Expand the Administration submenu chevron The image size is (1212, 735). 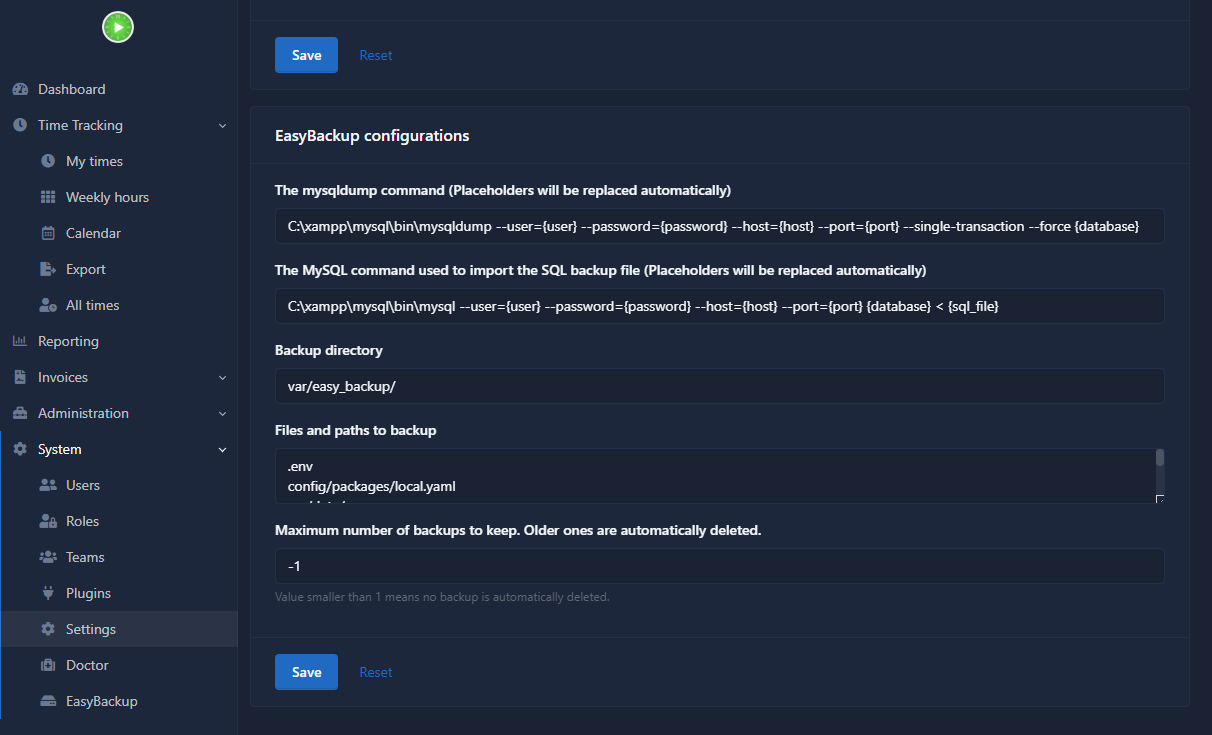pyautogui.click(x=222, y=413)
